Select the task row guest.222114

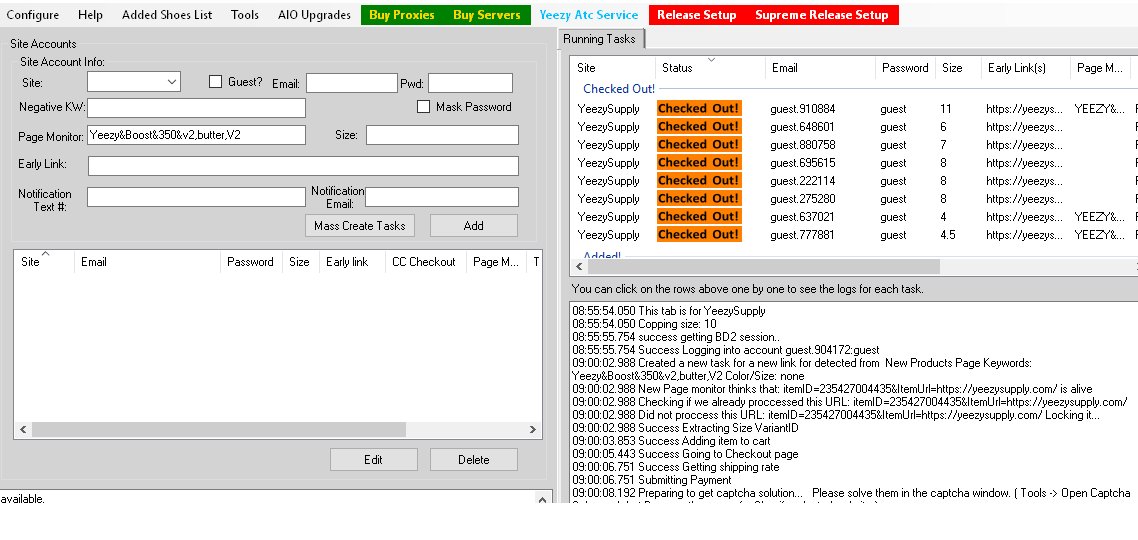pyautogui.click(x=854, y=181)
